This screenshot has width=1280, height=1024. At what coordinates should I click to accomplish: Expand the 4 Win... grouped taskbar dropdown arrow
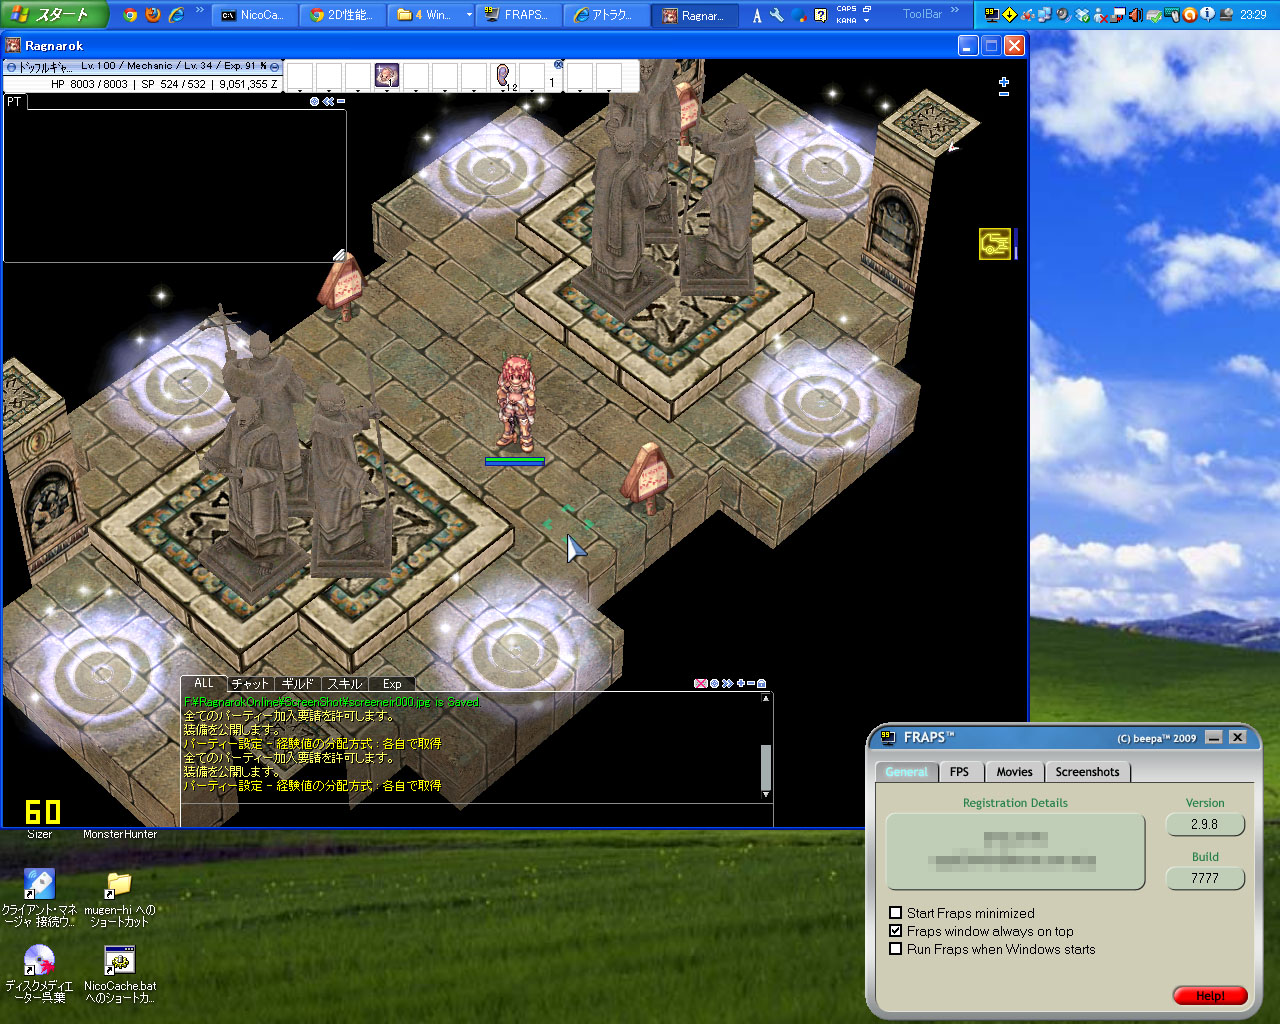tap(469, 15)
